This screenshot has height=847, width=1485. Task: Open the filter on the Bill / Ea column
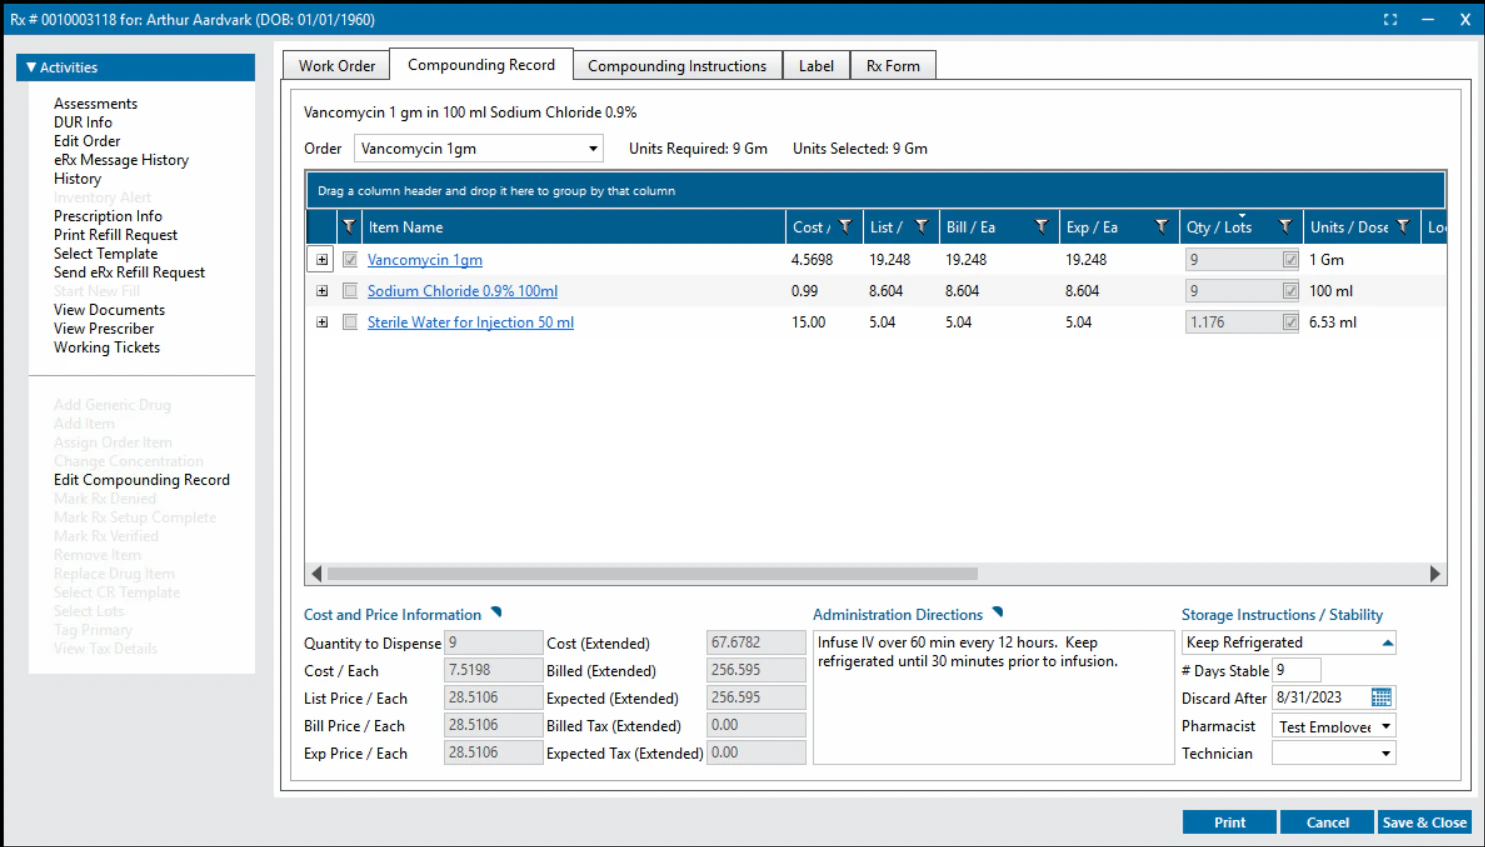tap(1043, 226)
